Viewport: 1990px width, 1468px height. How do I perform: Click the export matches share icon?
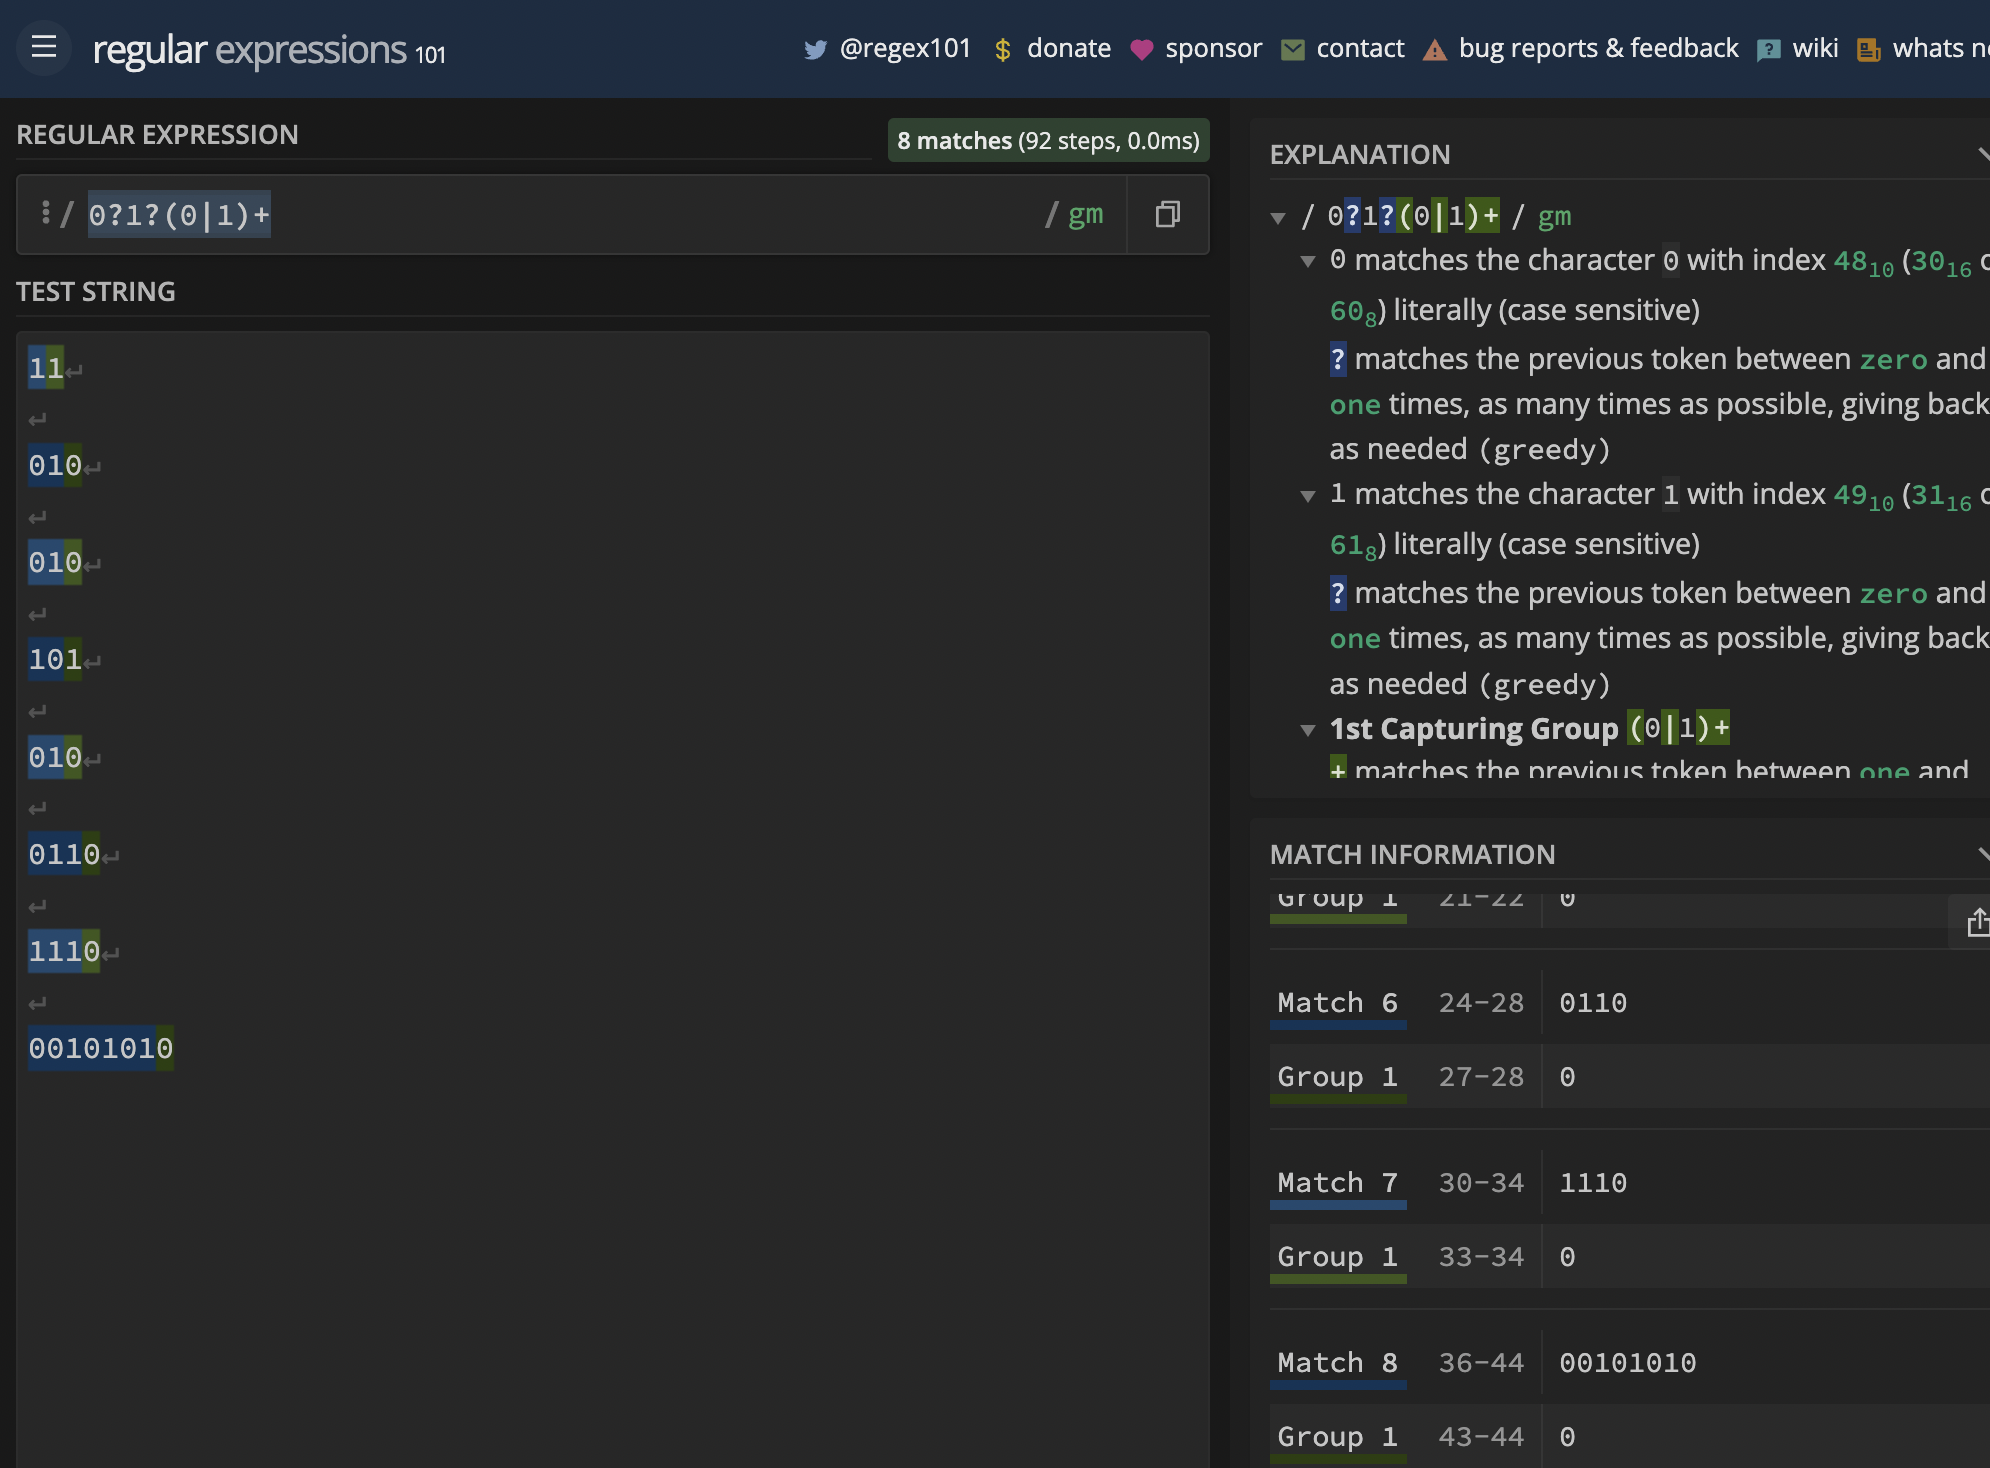pos(1977,922)
